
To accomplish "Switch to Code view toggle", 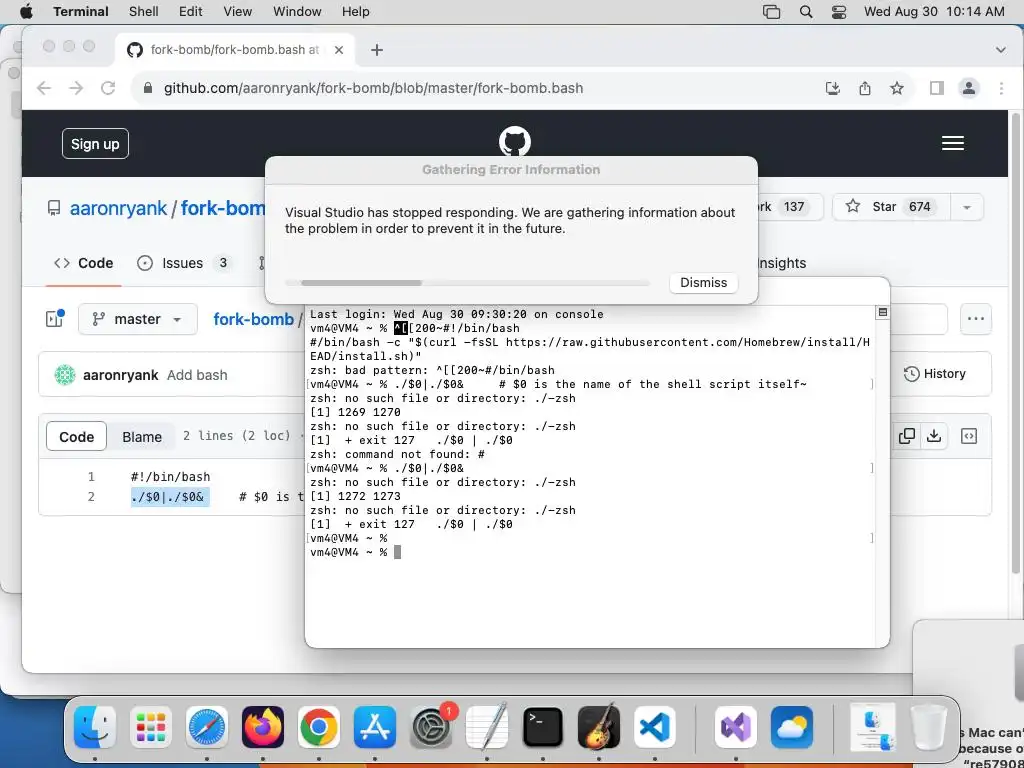I will coord(76,437).
